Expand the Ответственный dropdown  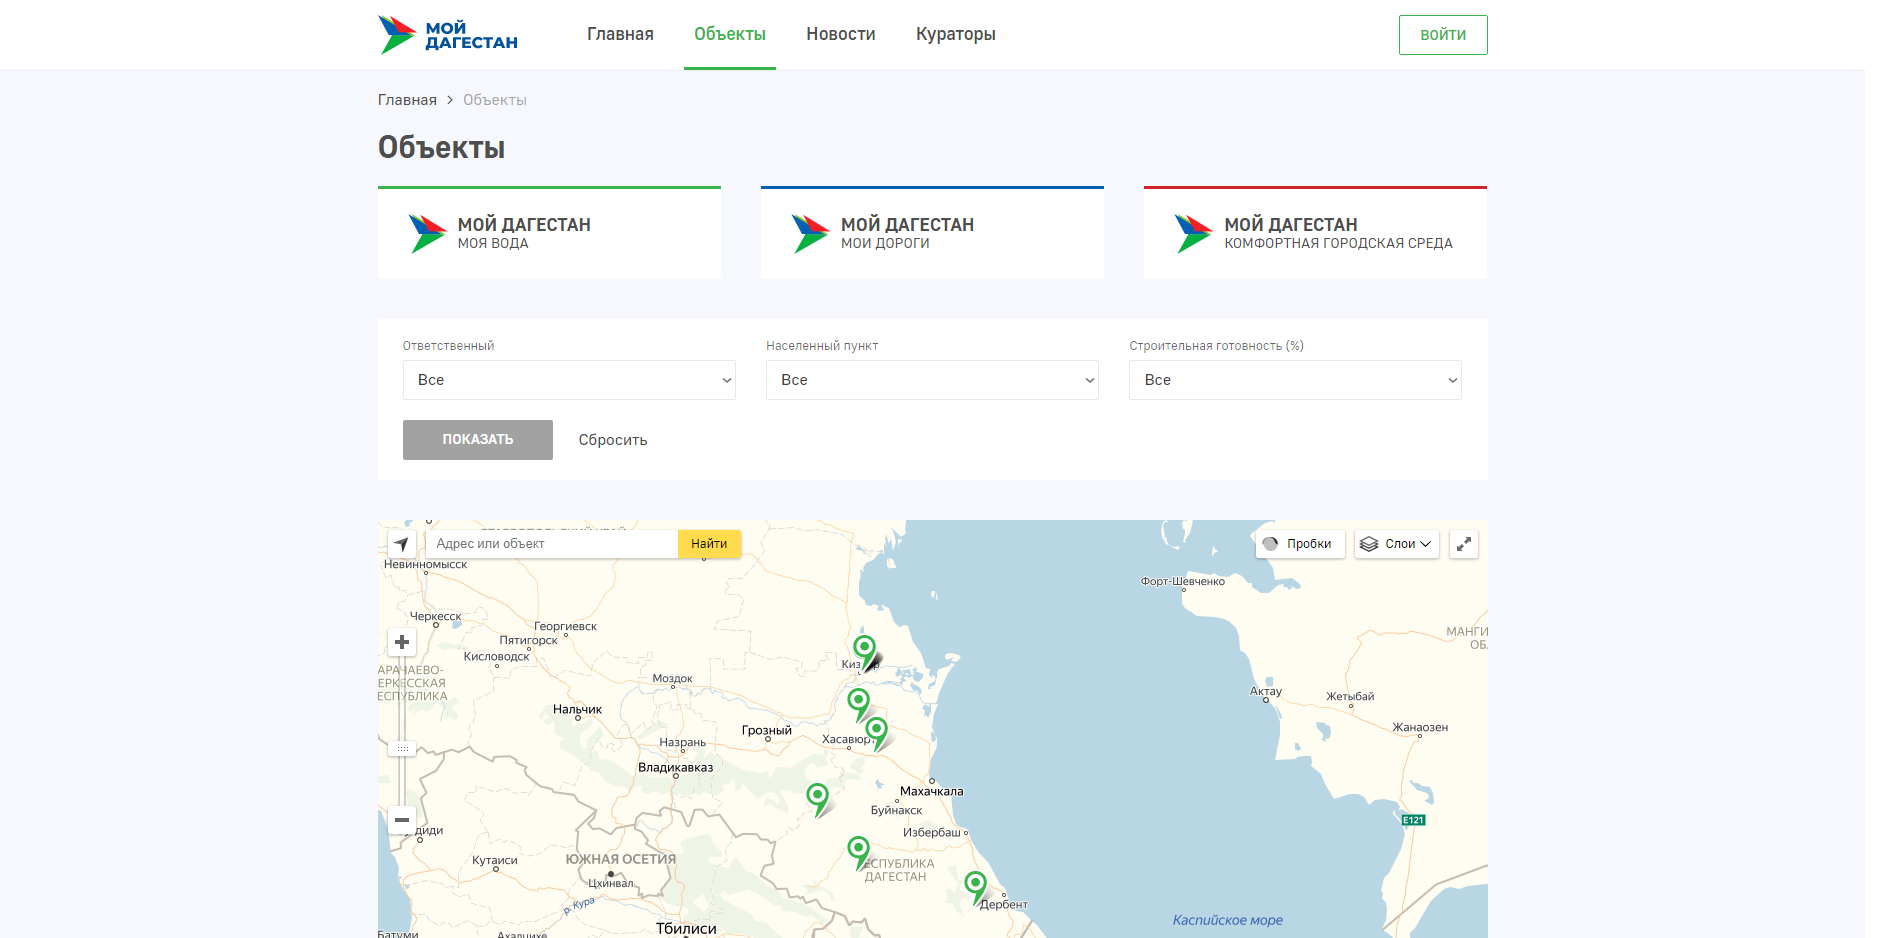[x=569, y=380]
